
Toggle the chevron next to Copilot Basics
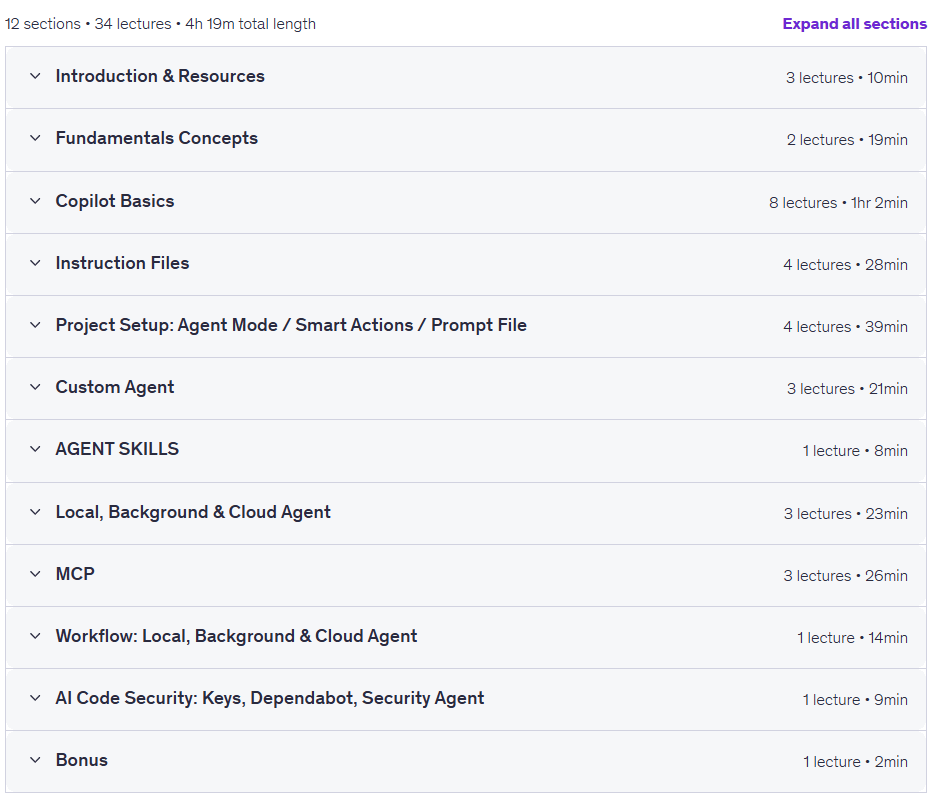[x=35, y=201]
